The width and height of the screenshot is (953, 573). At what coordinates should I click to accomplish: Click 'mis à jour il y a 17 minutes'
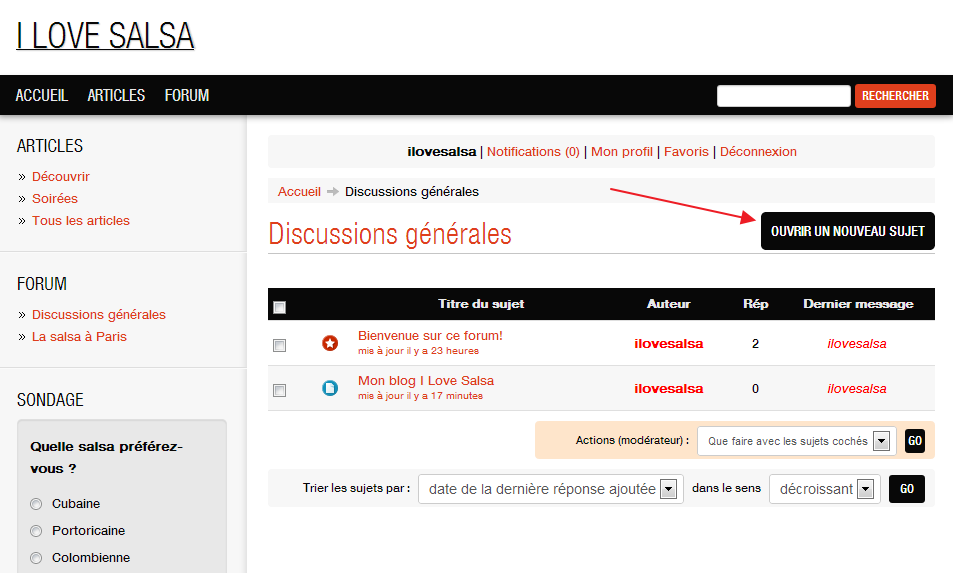click(x=421, y=396)
